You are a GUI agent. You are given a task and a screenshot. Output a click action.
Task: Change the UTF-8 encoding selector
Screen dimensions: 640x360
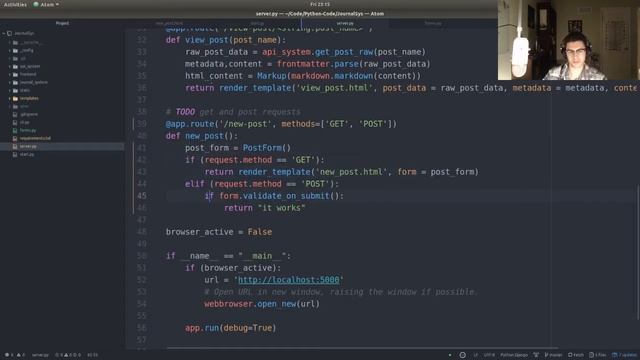pos(489,355)
